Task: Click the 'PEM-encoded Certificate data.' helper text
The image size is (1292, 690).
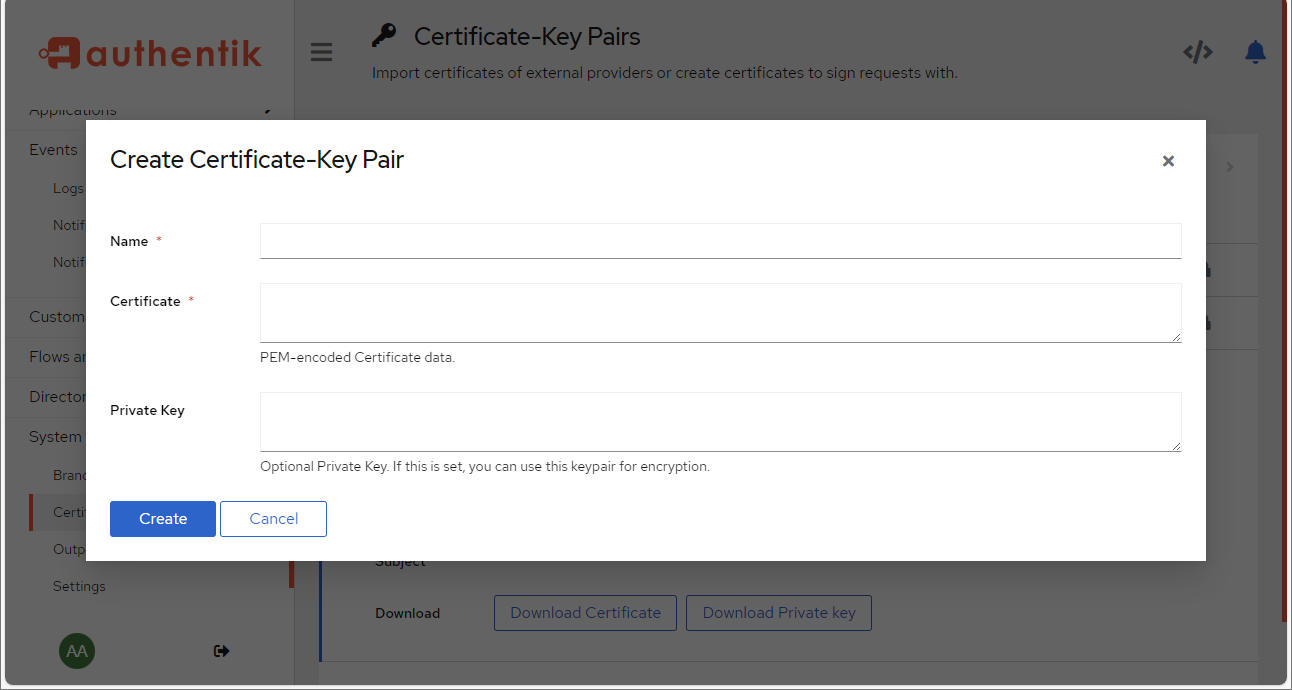Action: 357,357
